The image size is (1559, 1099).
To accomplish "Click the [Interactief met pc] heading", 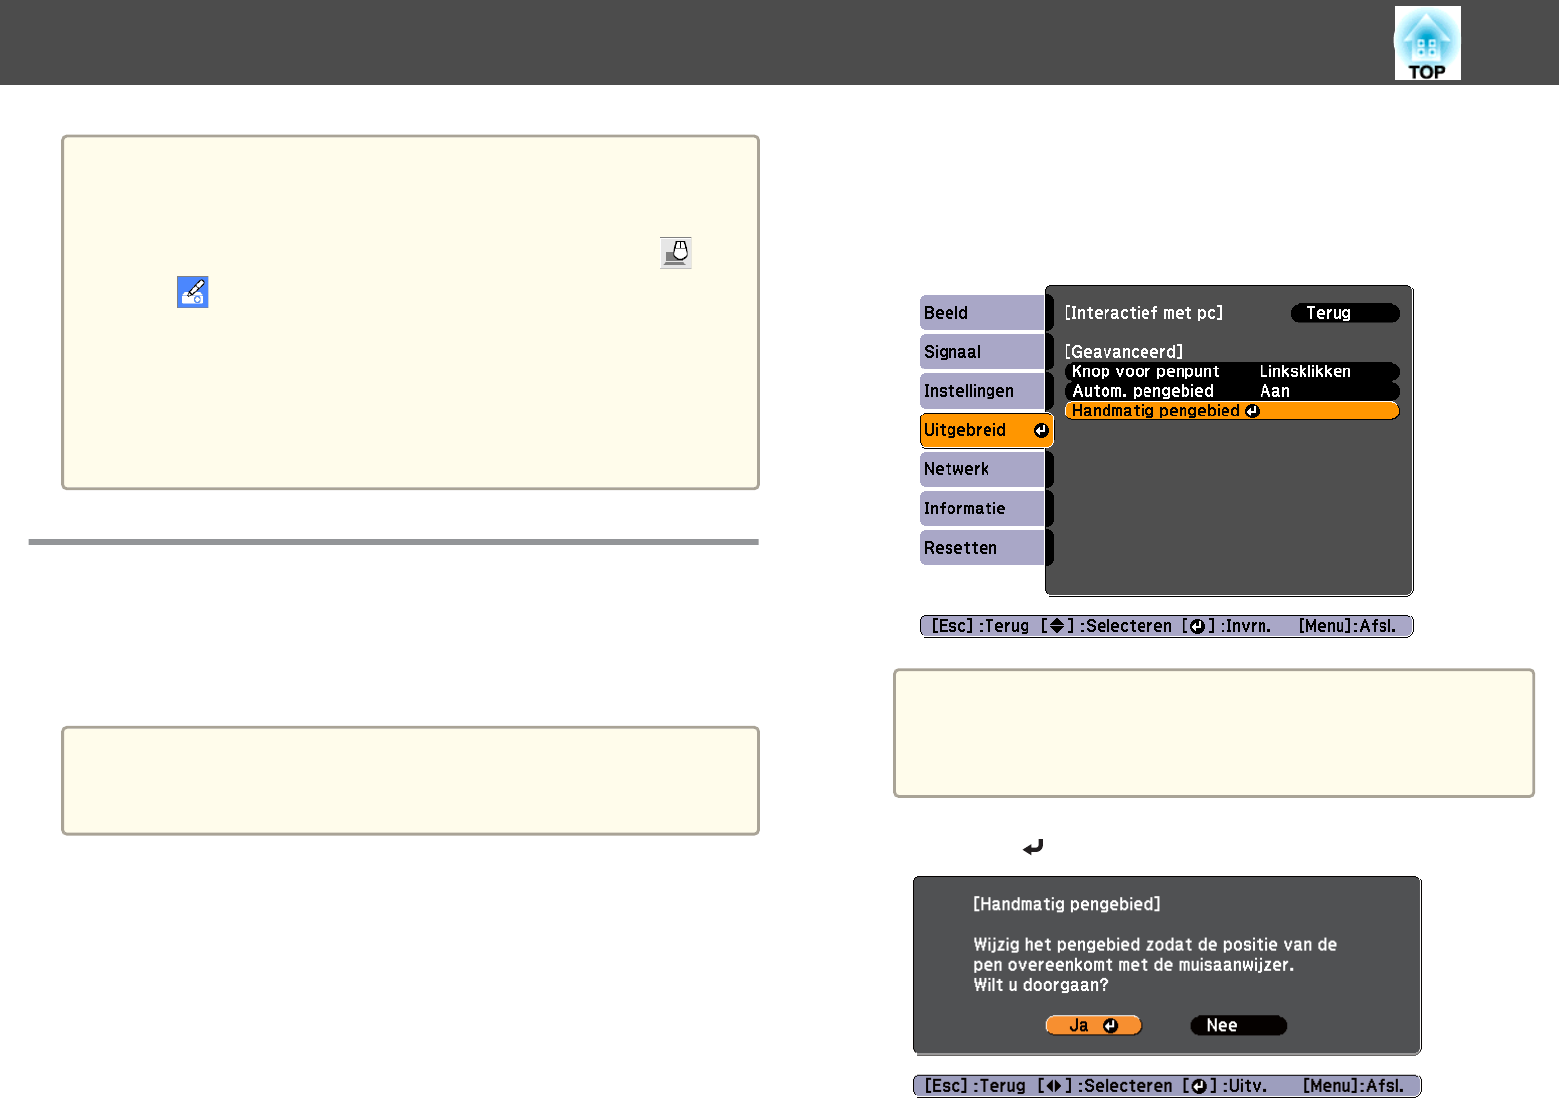I will click(1144, 313).
